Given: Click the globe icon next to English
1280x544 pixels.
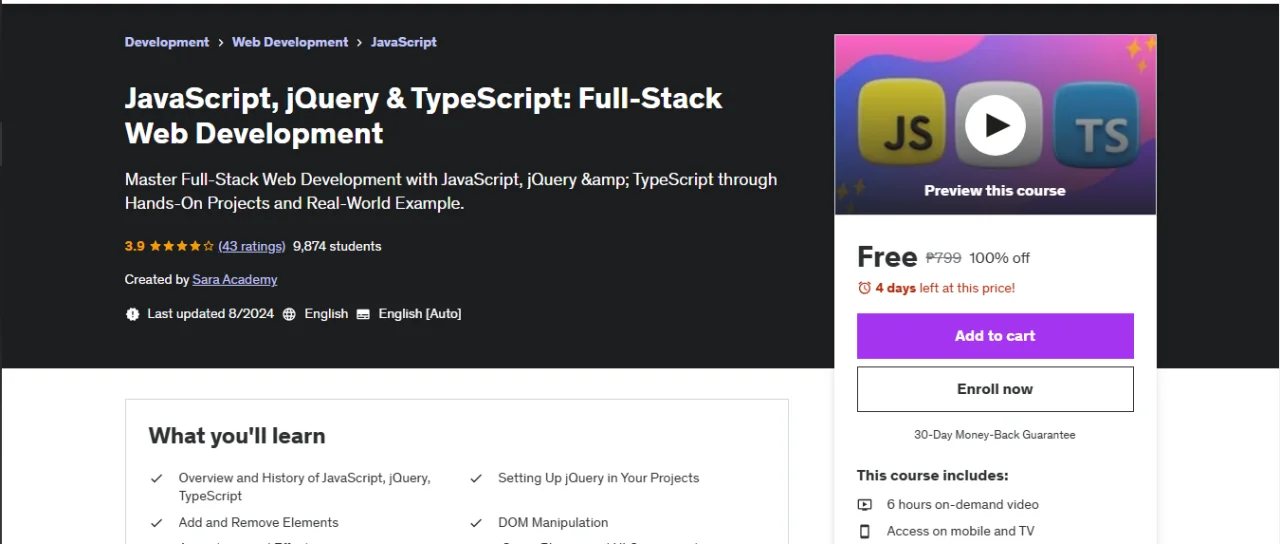Looking at the screenshot, I should coord(289,314).
